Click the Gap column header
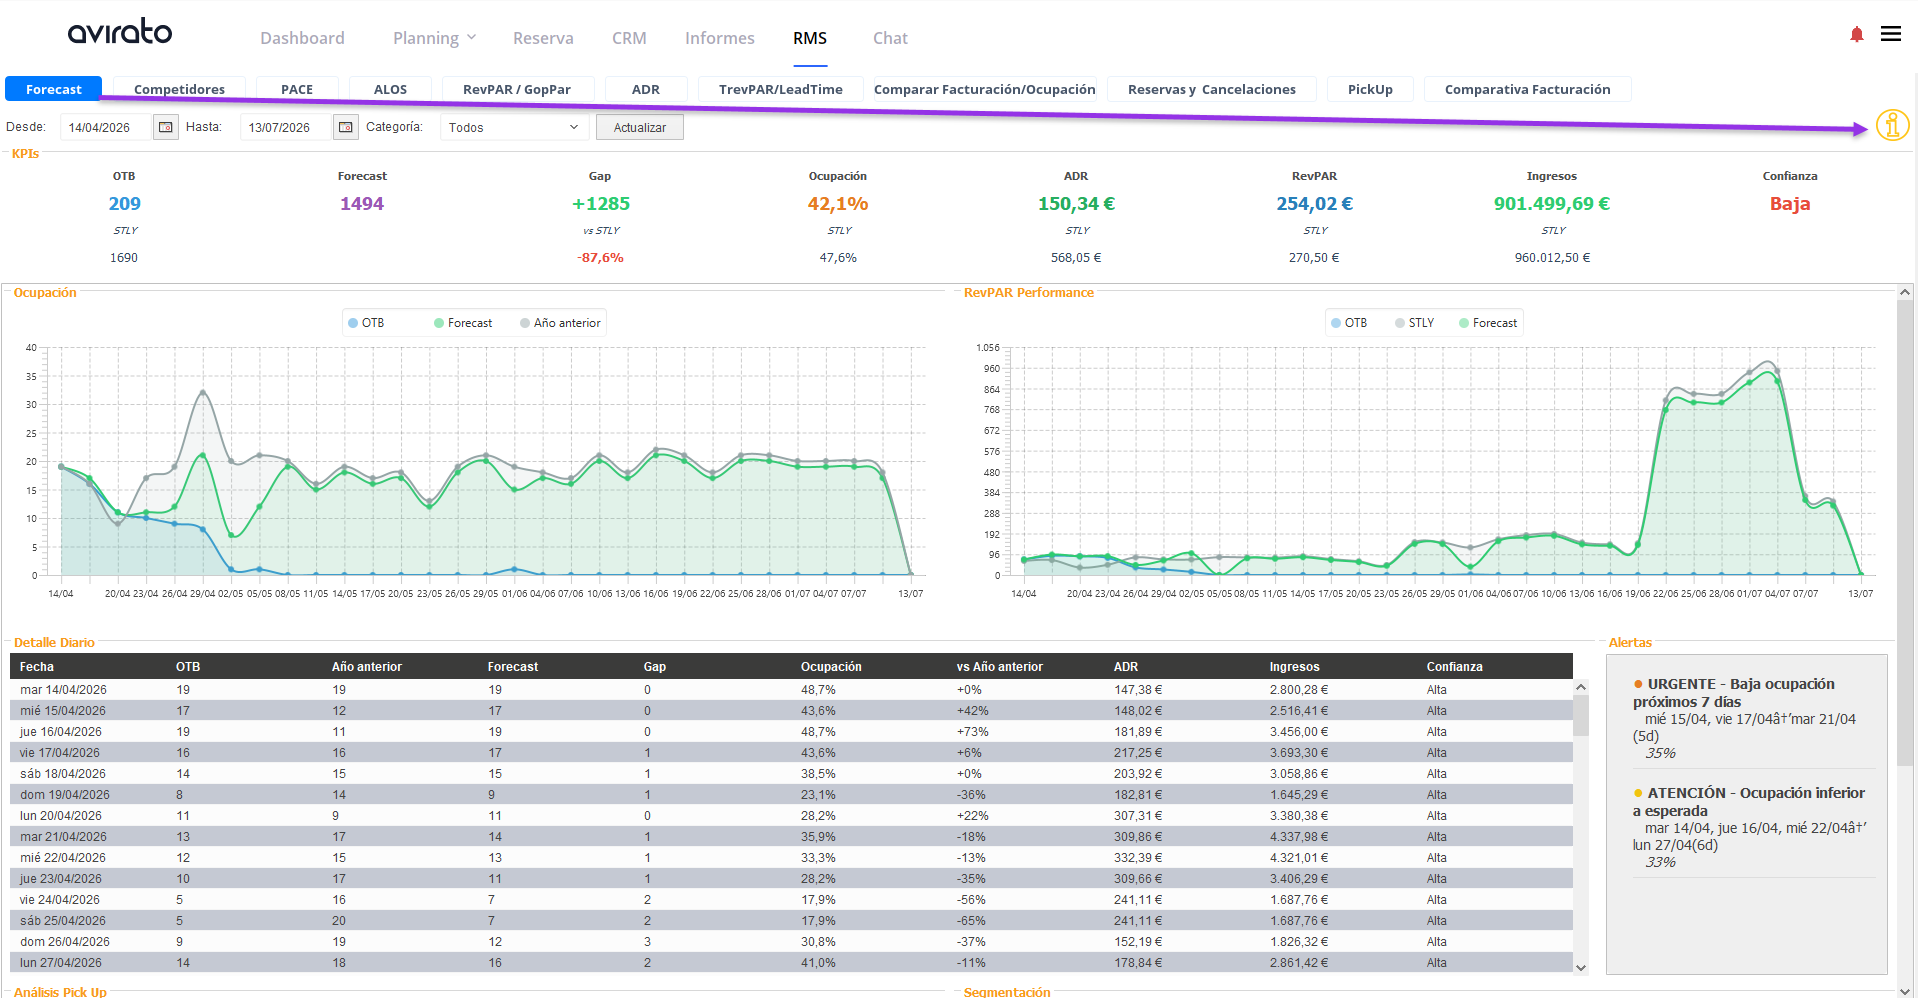1918x998 pixels. [x=655, y=667]
